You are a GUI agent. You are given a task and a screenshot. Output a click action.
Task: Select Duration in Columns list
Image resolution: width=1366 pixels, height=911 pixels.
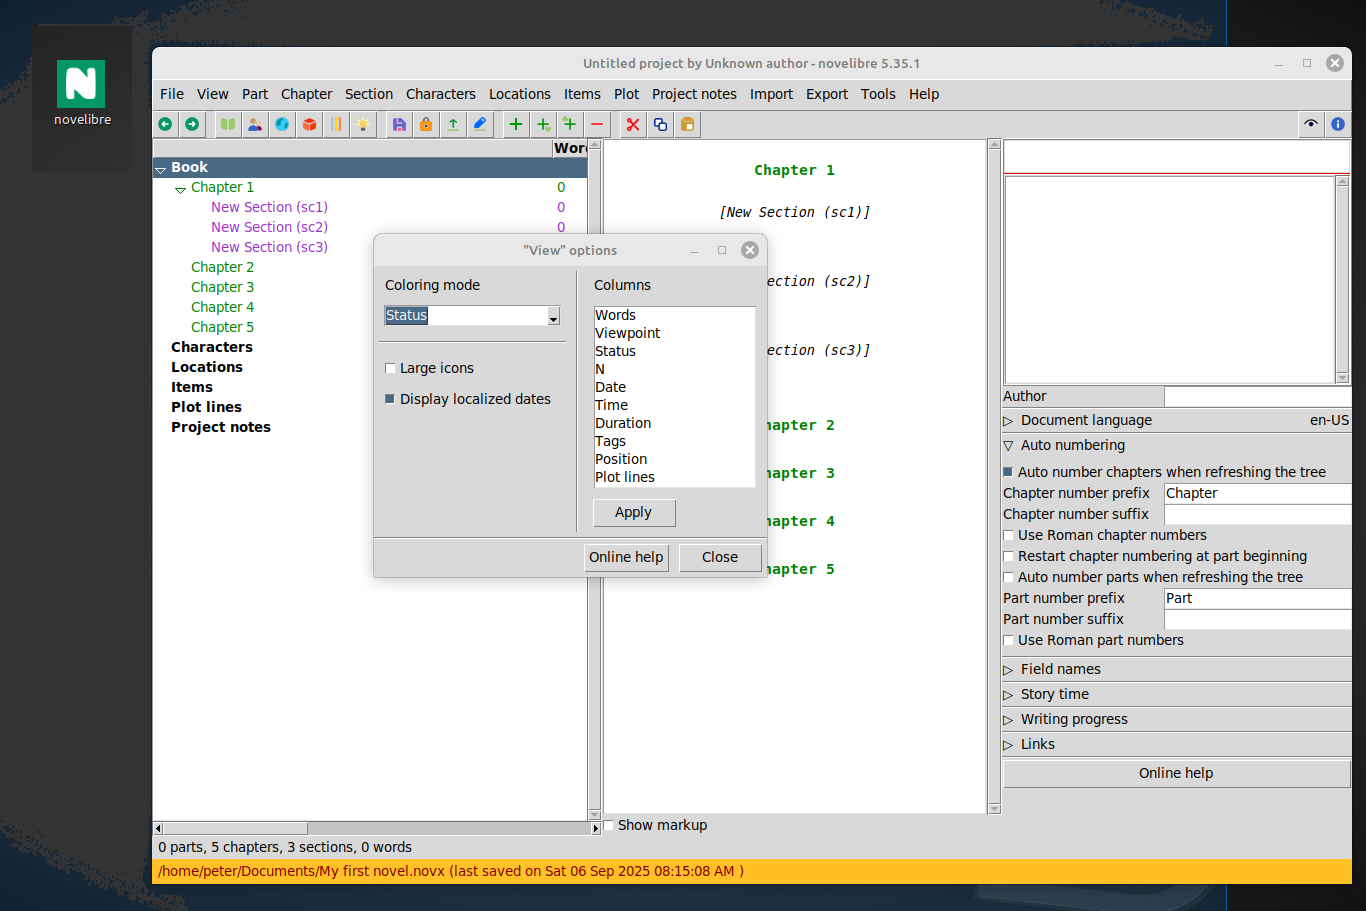click(x=622, y=423)
